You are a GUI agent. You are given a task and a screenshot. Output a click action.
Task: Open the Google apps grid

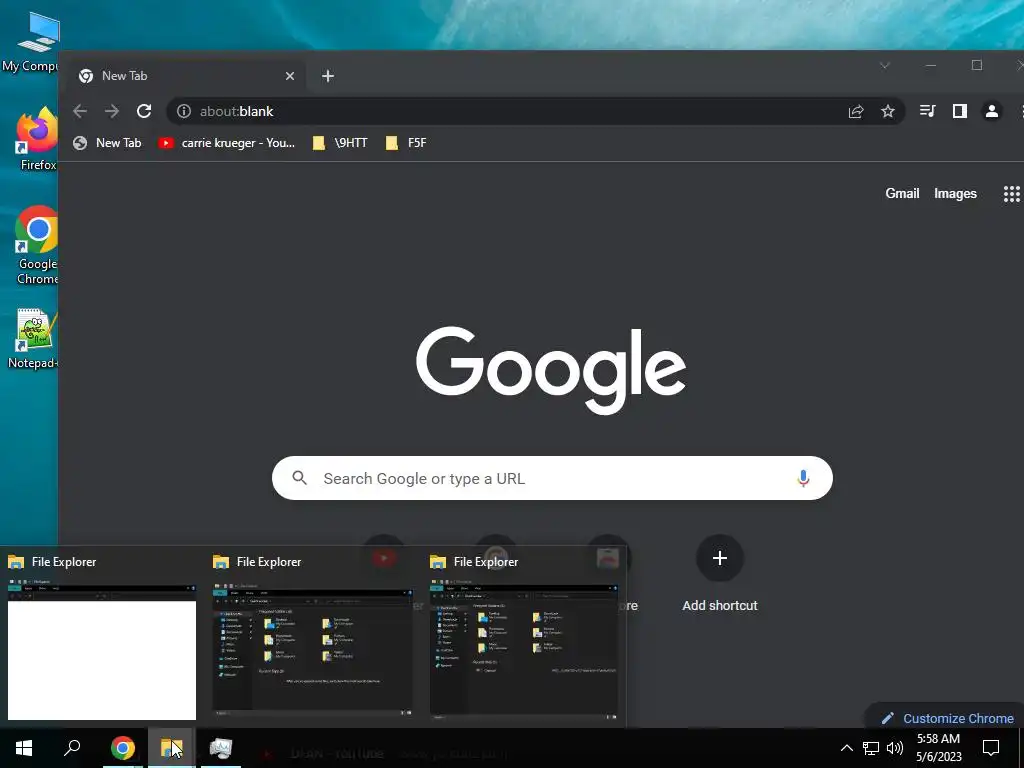pyautogui.click(x=1011, y=194)
